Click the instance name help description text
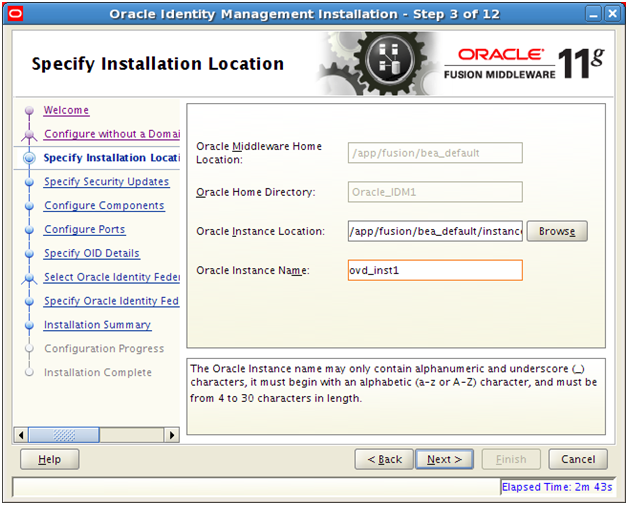 pyautogui.click(x=393, y=383)
